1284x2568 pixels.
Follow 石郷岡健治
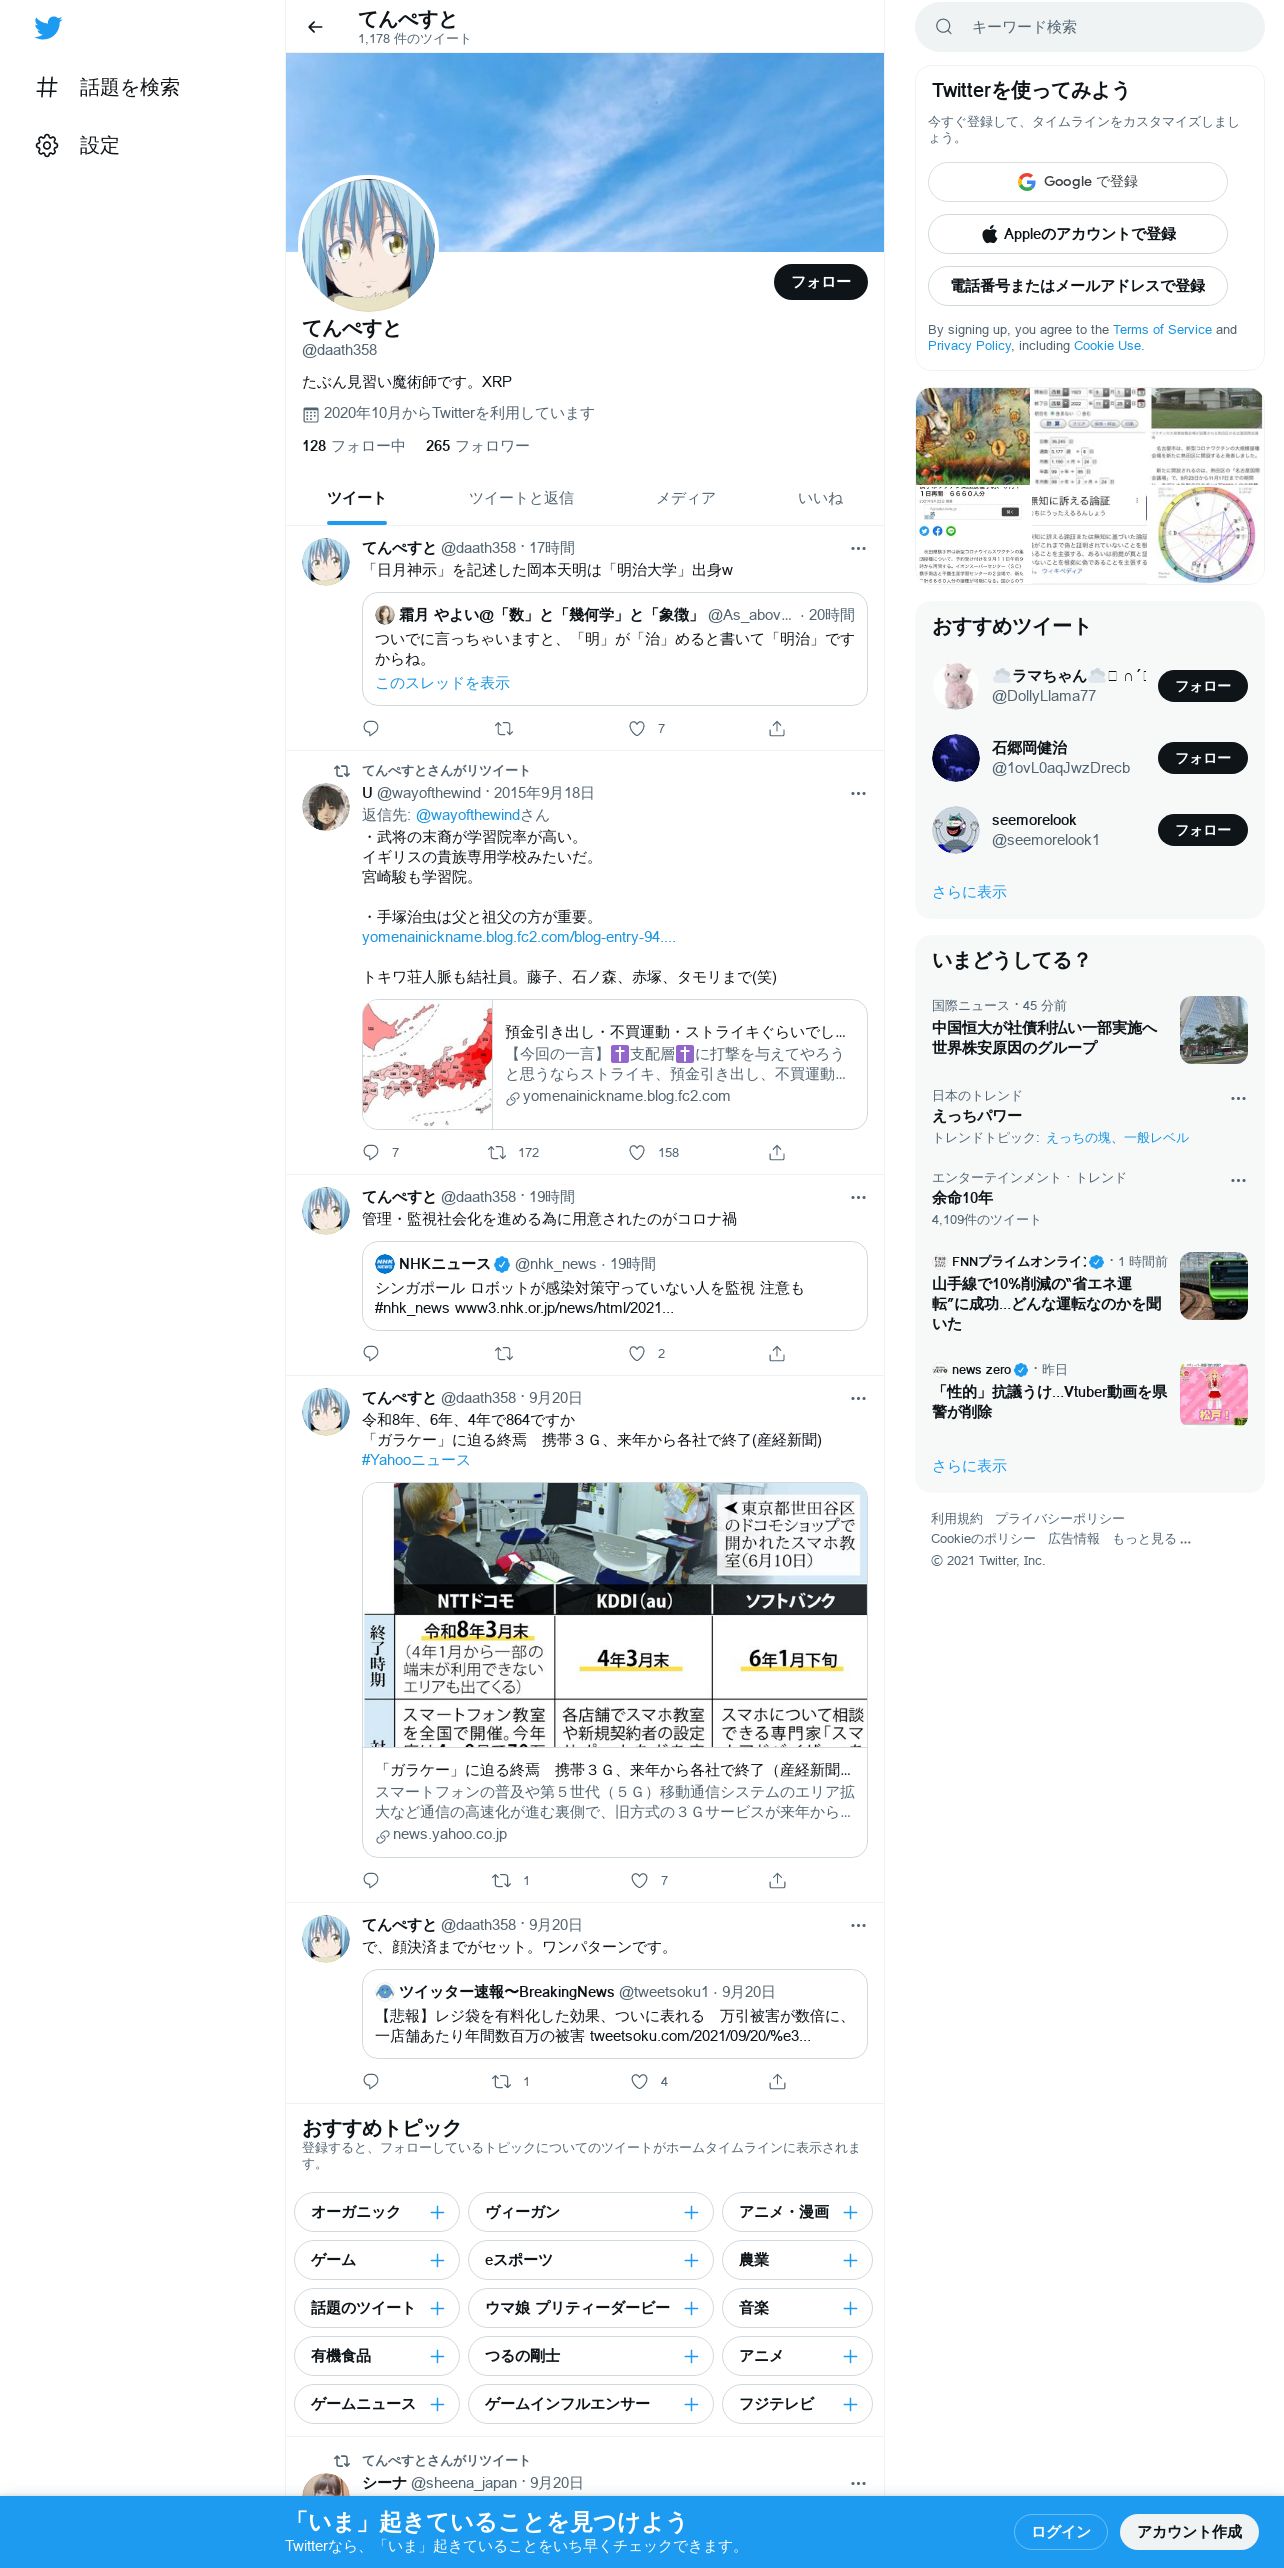(x=1202, y=758)
